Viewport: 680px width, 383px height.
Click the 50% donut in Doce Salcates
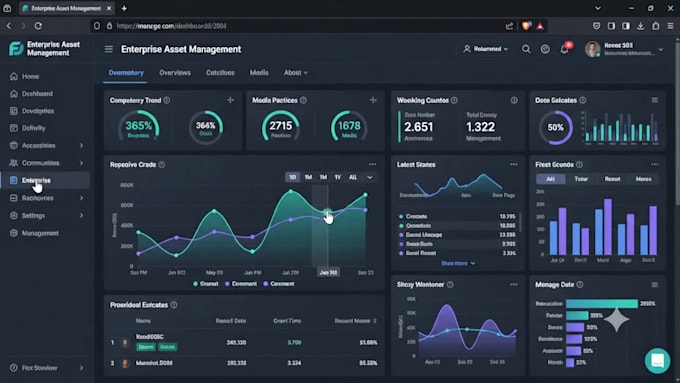[x=556, y=128]
